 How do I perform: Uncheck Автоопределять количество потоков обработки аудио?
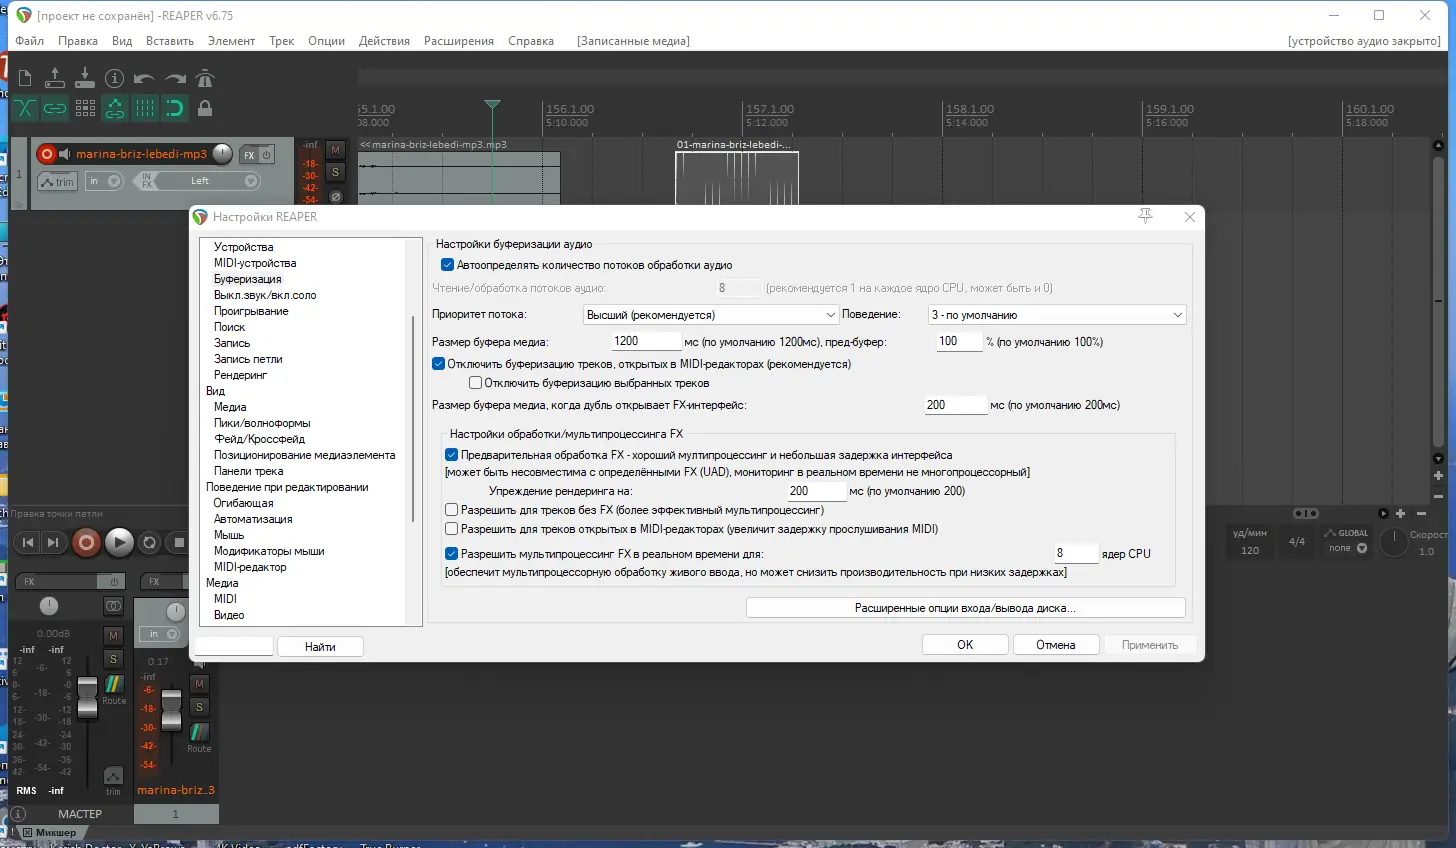click(x=447, y=265)
